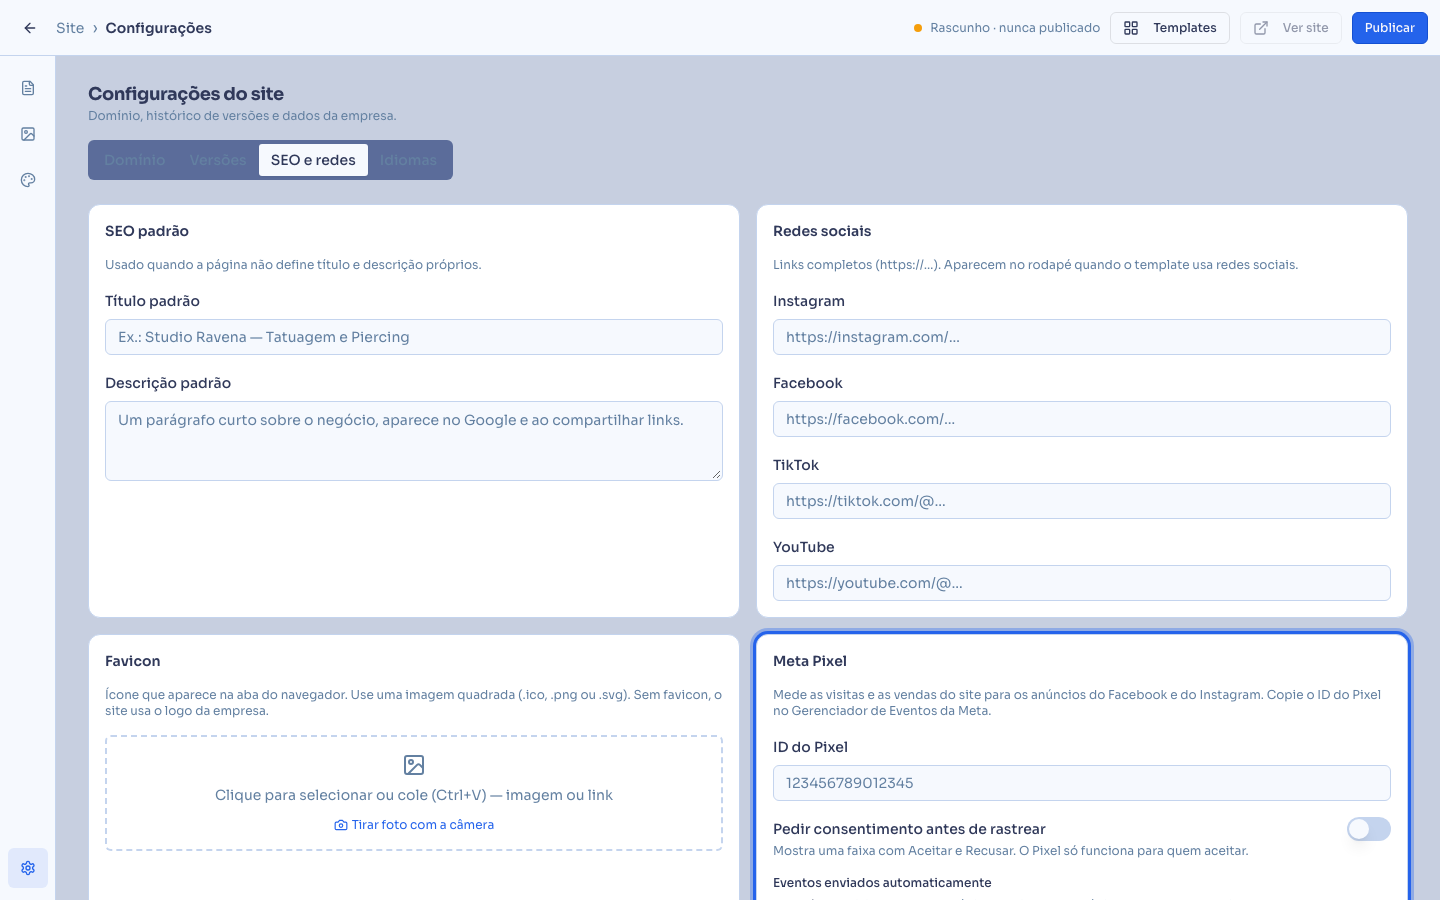Click the Redes sociais card title

click(x=822, y=231)
